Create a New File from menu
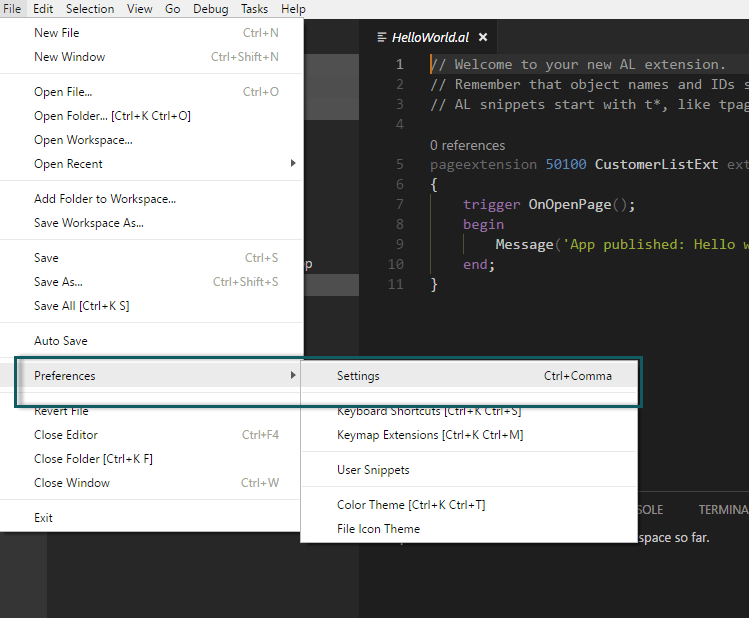749x618 pixels. pyautogui.click(x=57, y=33)
